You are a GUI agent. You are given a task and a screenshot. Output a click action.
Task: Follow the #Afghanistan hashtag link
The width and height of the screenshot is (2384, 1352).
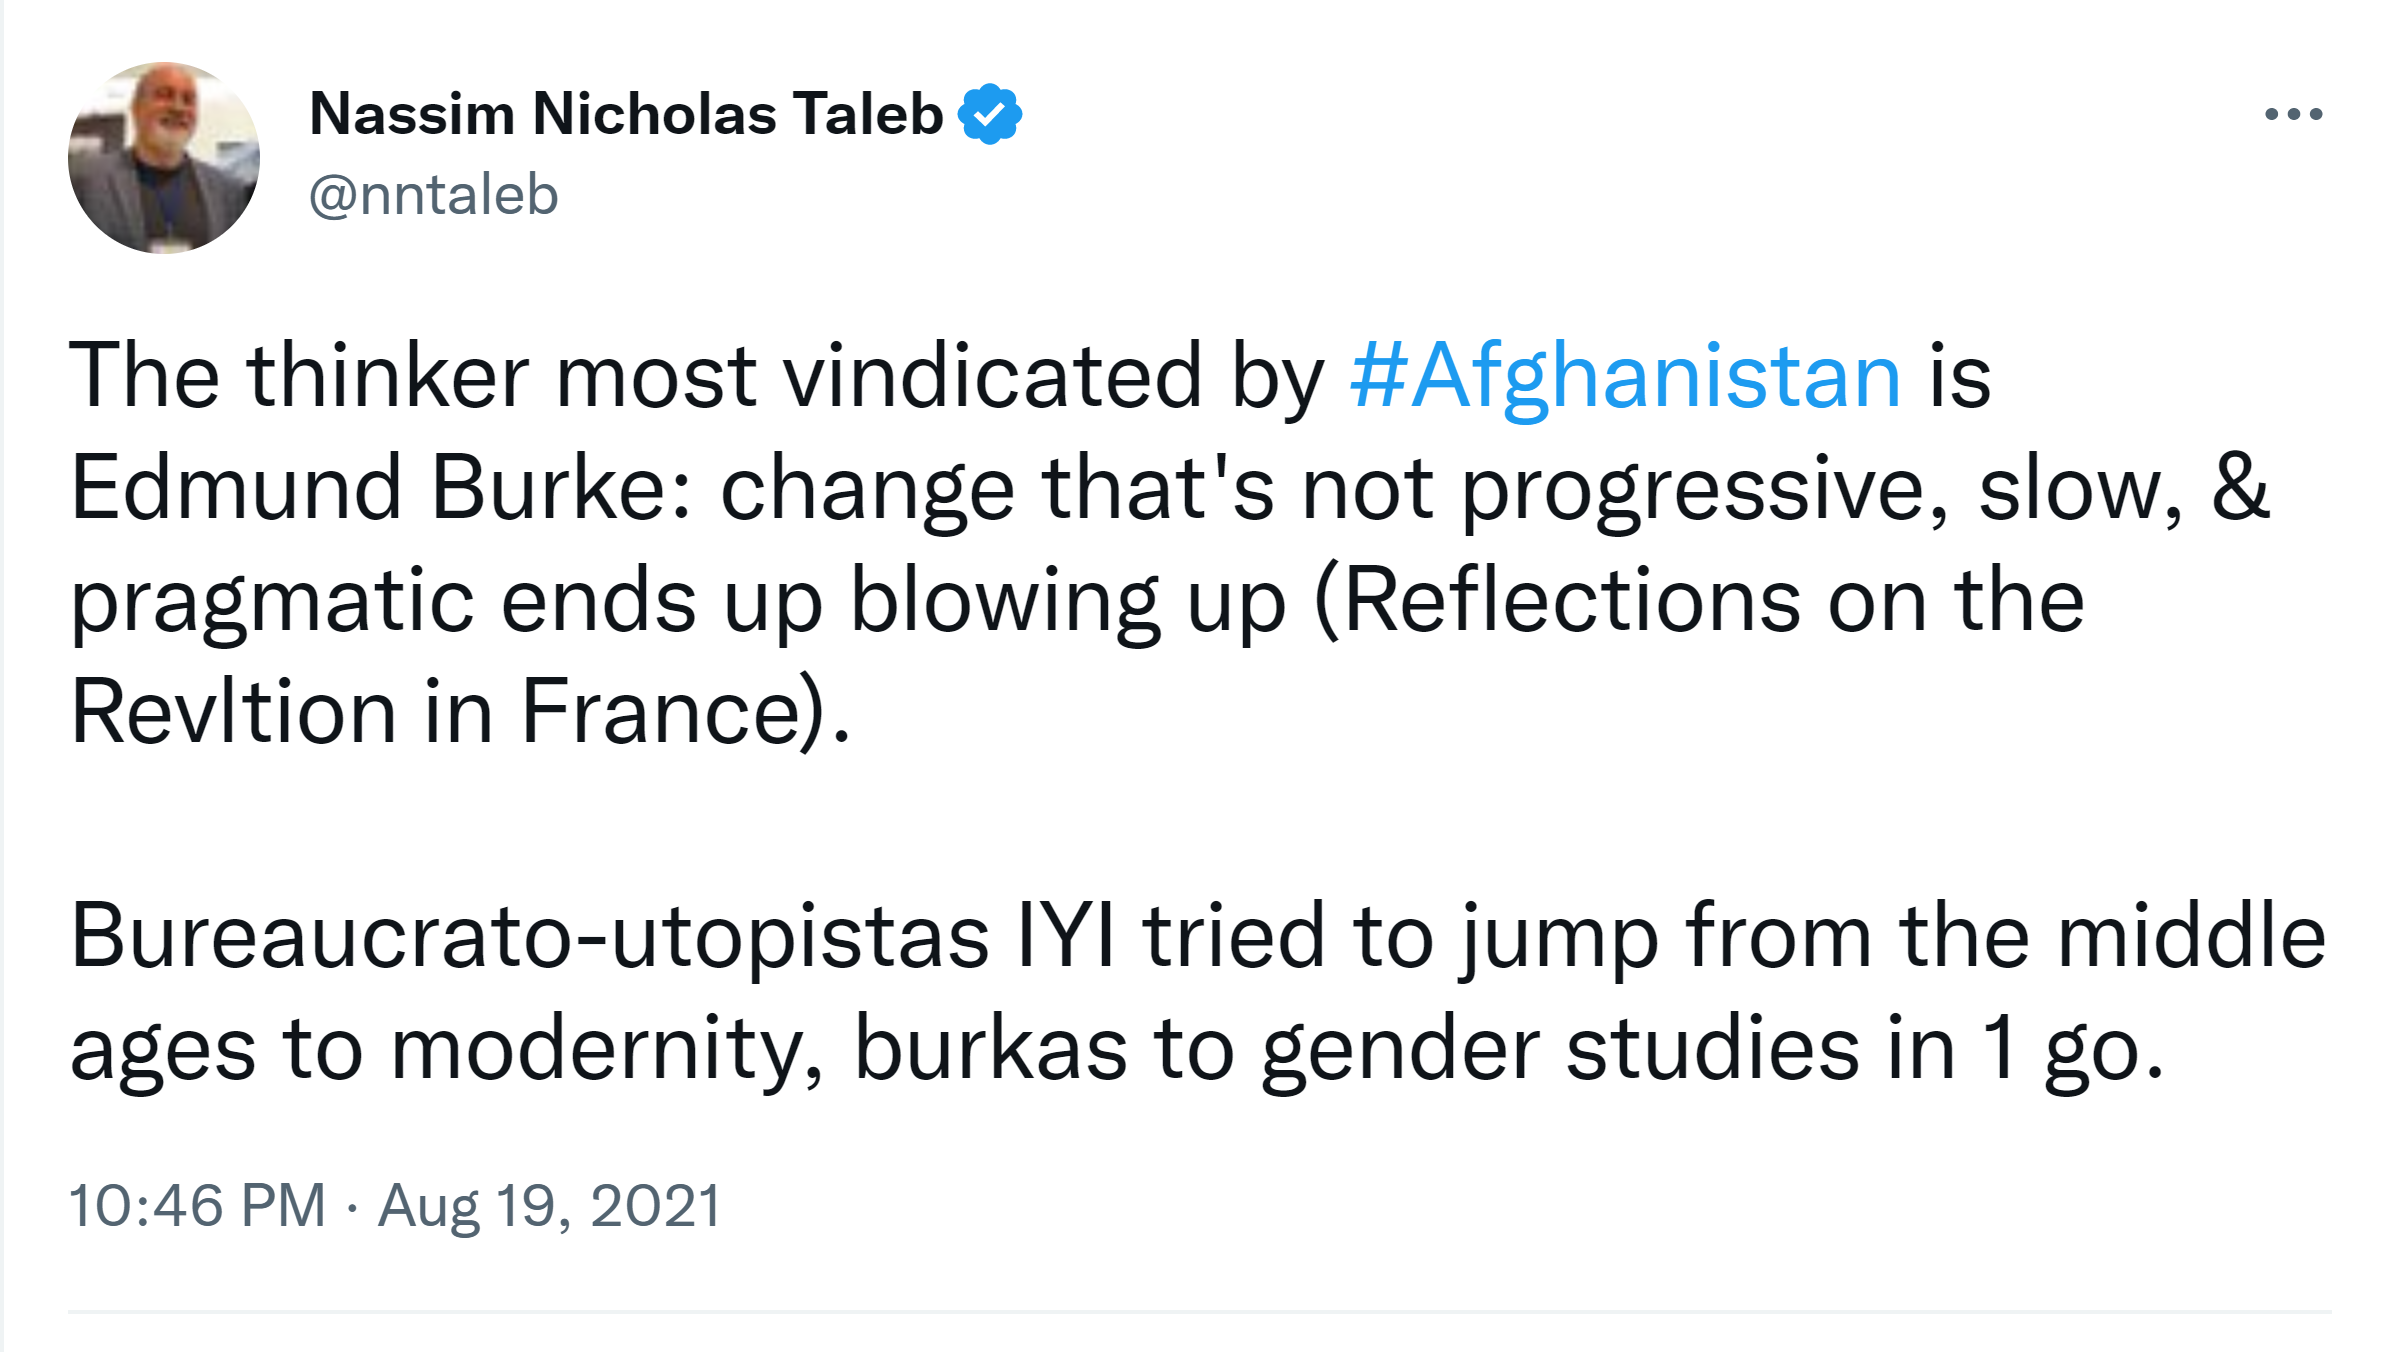point(1625,376)
